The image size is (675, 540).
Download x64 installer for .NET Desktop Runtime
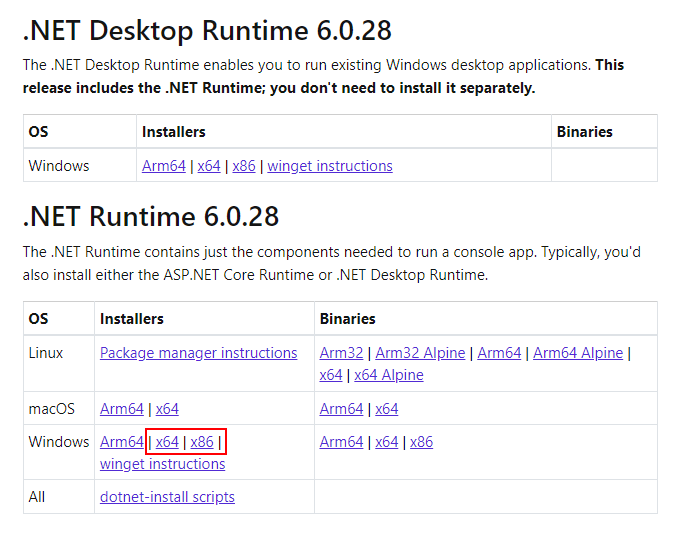pyautogui.click(x=209, y=166)
